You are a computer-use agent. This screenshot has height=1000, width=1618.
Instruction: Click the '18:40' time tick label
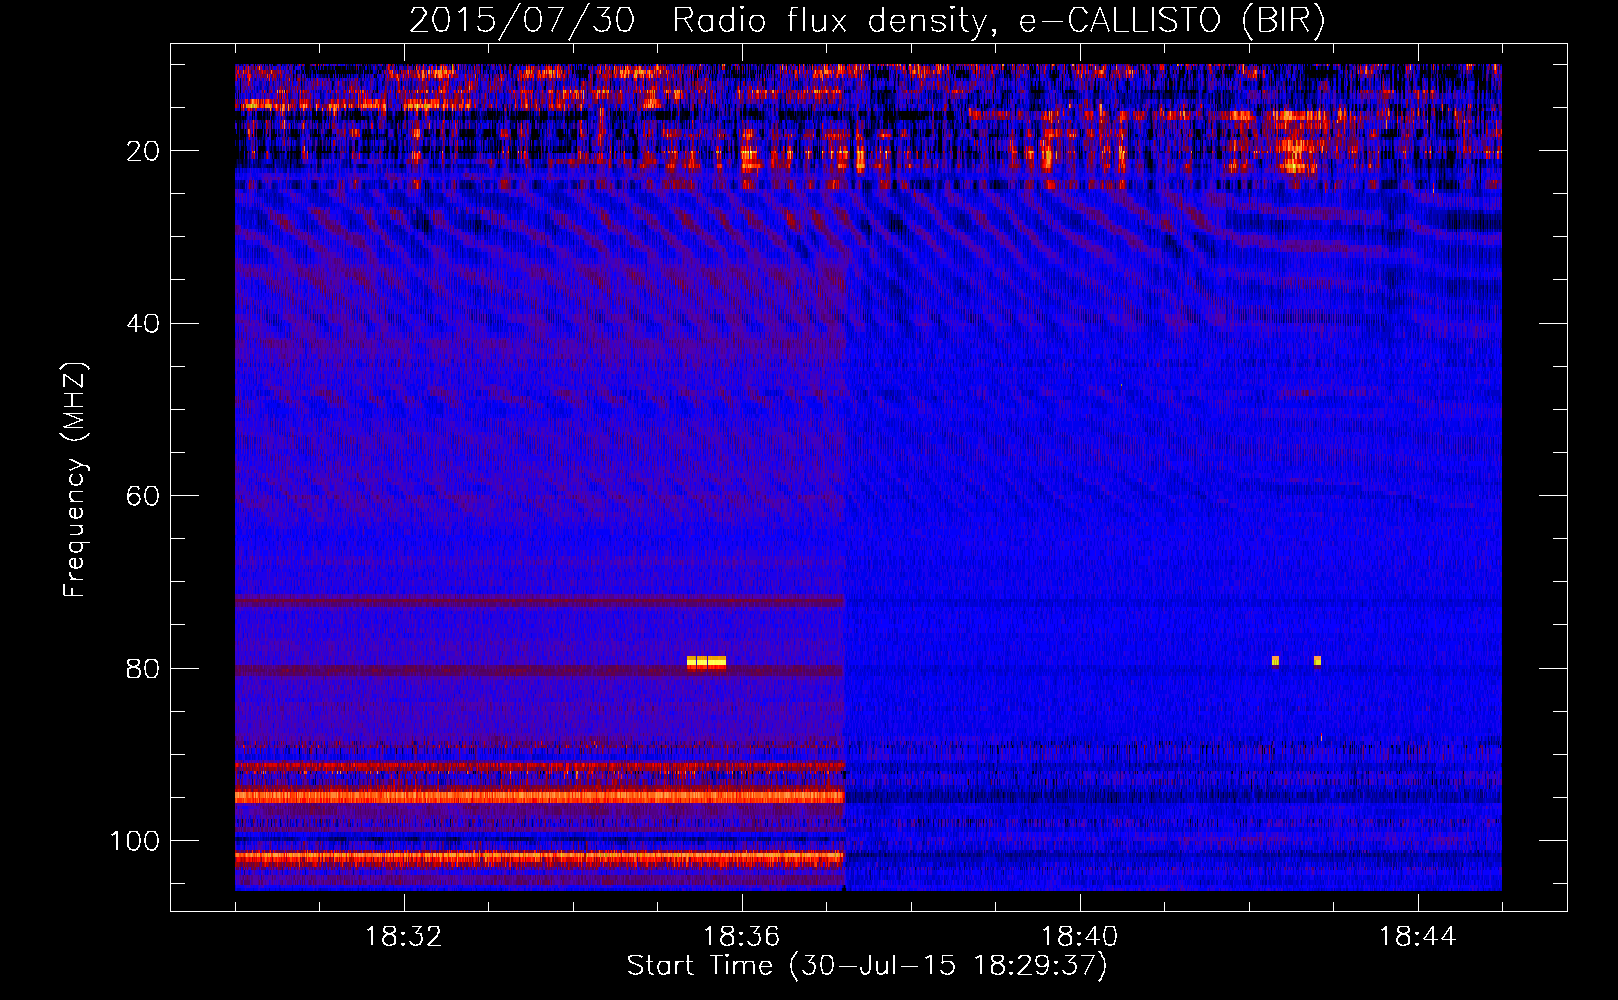click(1080, 937)
